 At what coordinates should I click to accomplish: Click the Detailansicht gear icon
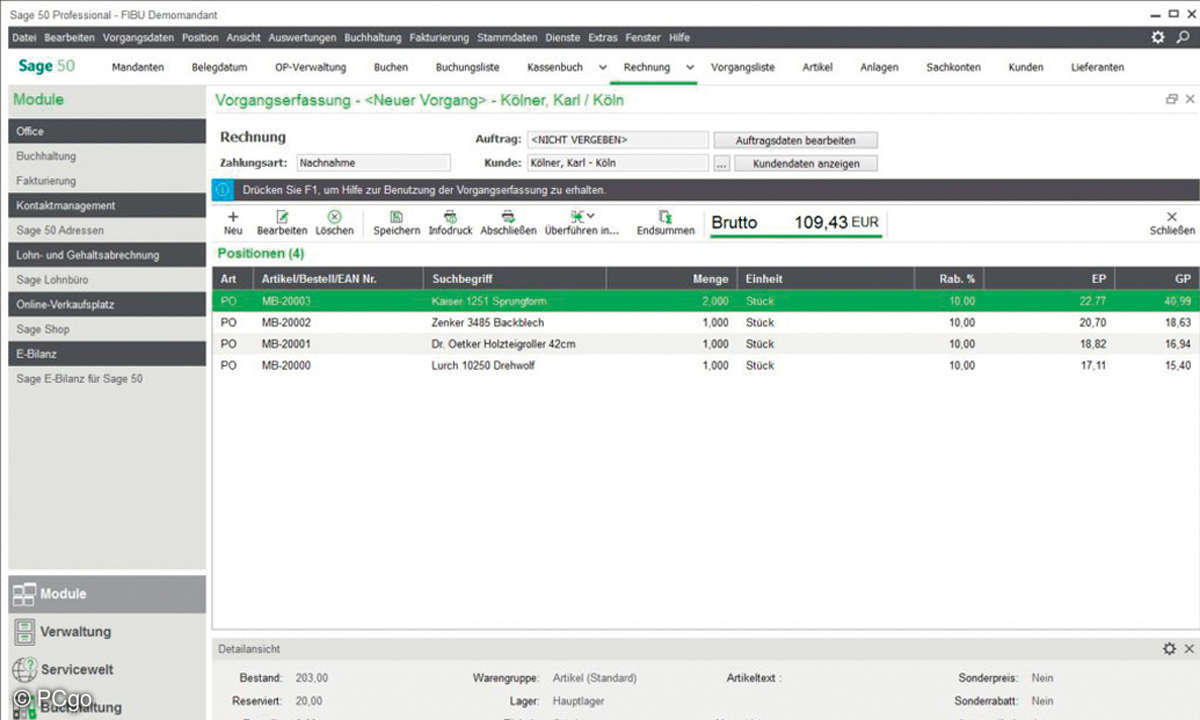point(1169,649)
